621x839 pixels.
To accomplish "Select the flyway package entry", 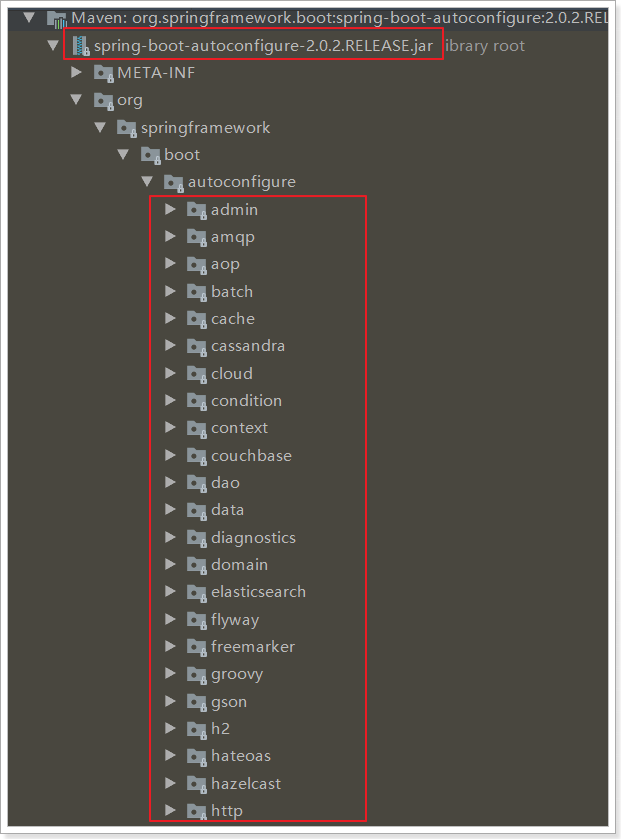I will point(235,620).
